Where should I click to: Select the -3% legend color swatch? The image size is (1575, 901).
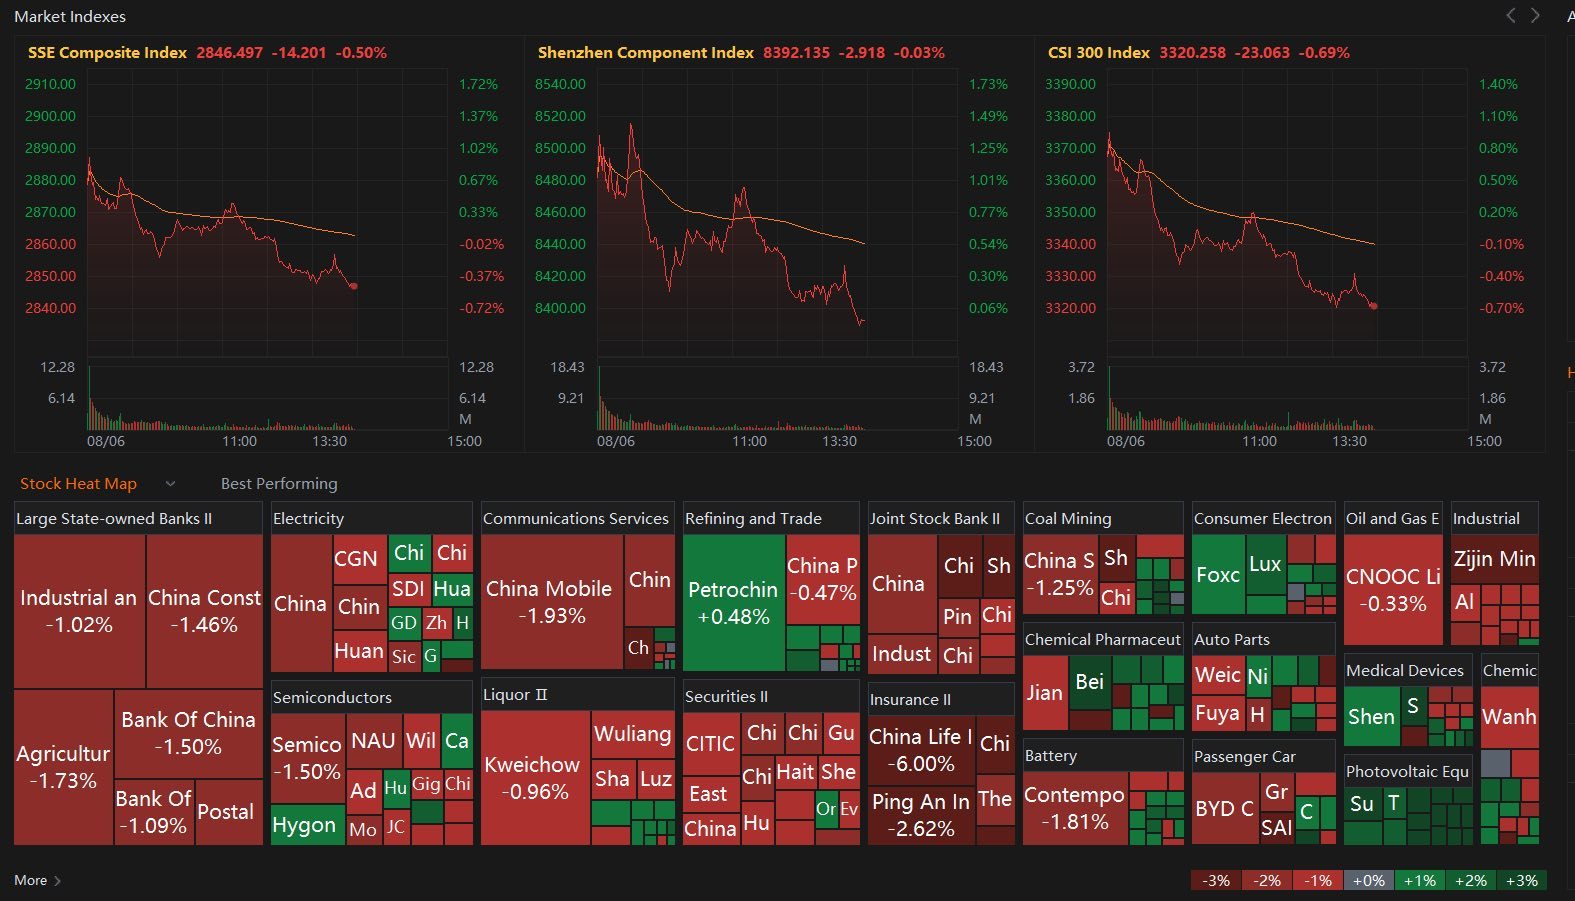pos(1216,881)
